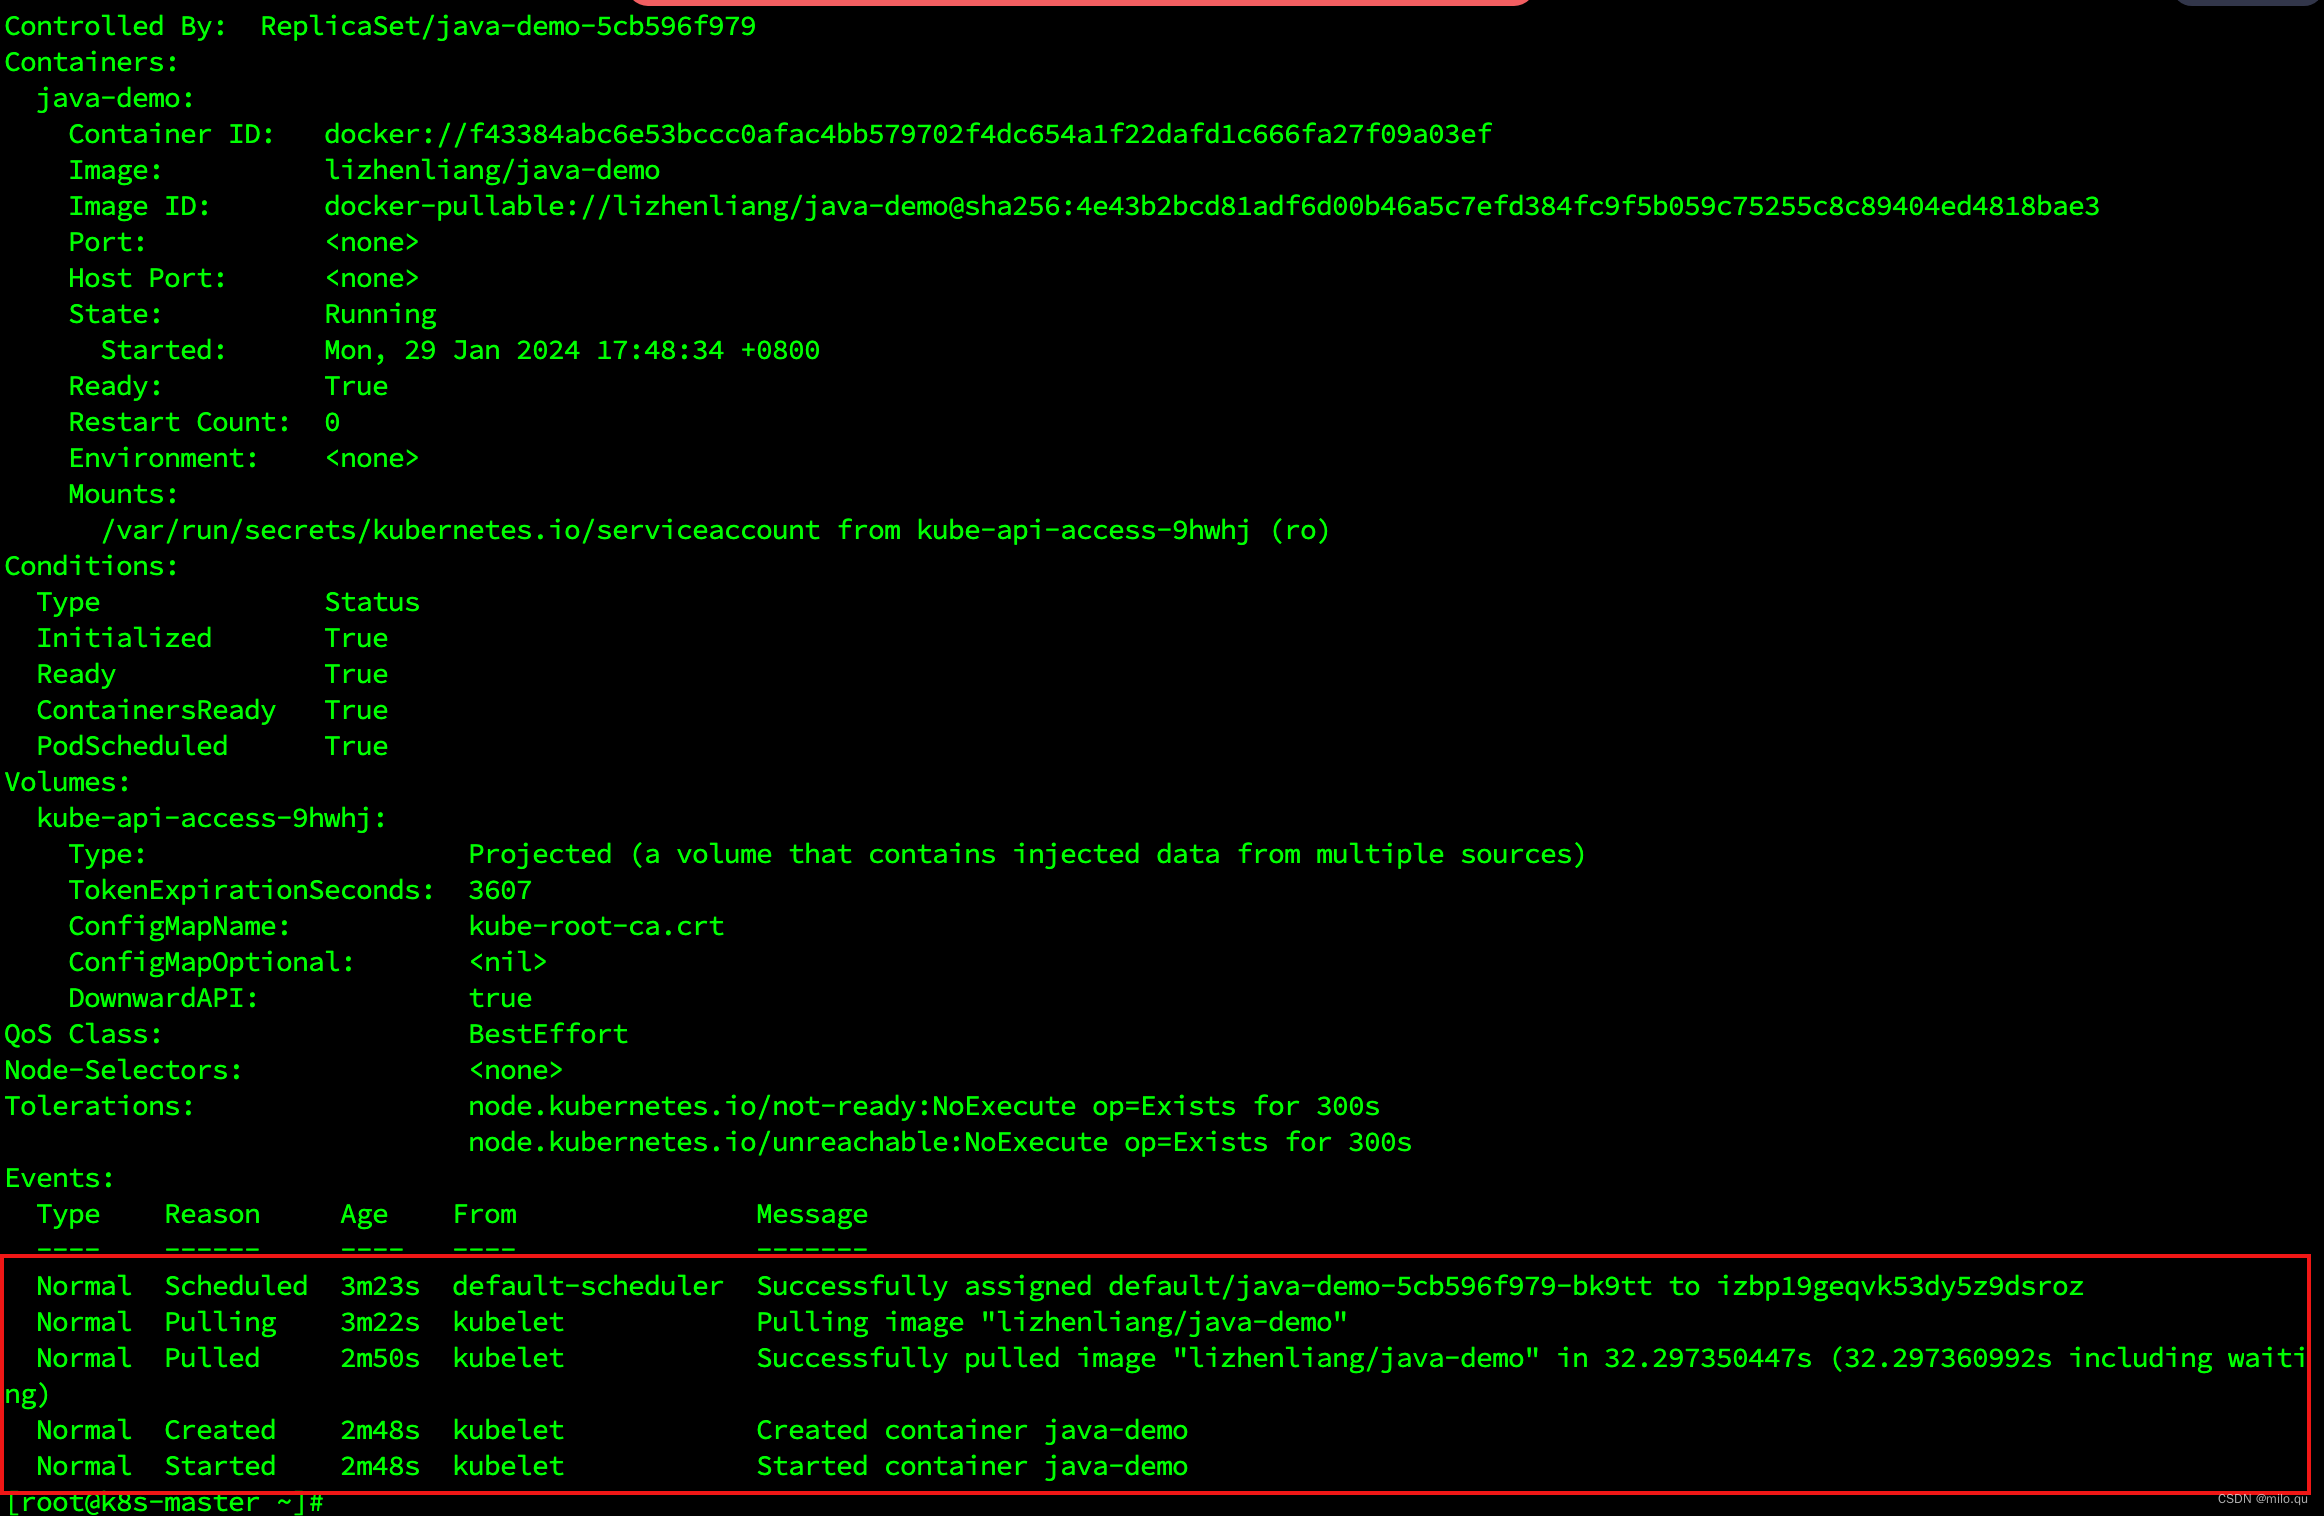Image resolution: width=2324 pixels, height=1516 pixels.
Task: Click the BestEffort QoS class value
Action: point(548,1034)
